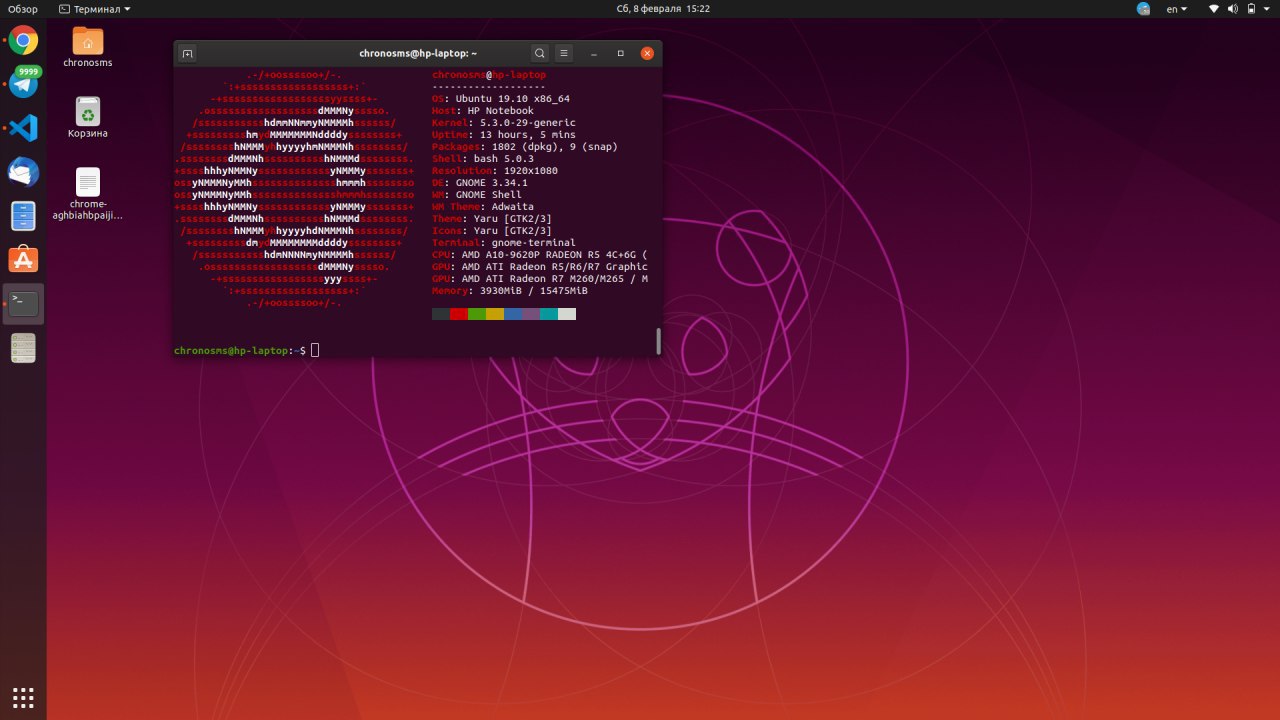Open search in the terminal header
The image size is (1280, 720).
540,53
